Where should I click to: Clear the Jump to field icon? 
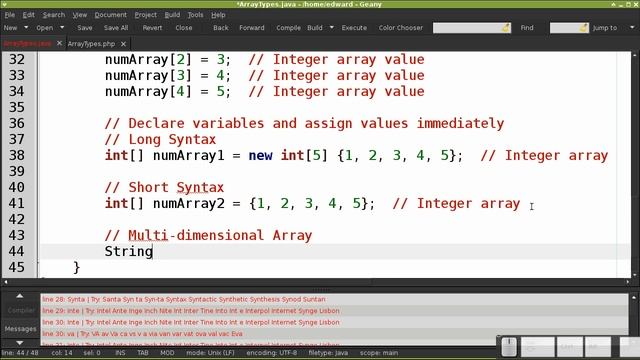point(584,28)
